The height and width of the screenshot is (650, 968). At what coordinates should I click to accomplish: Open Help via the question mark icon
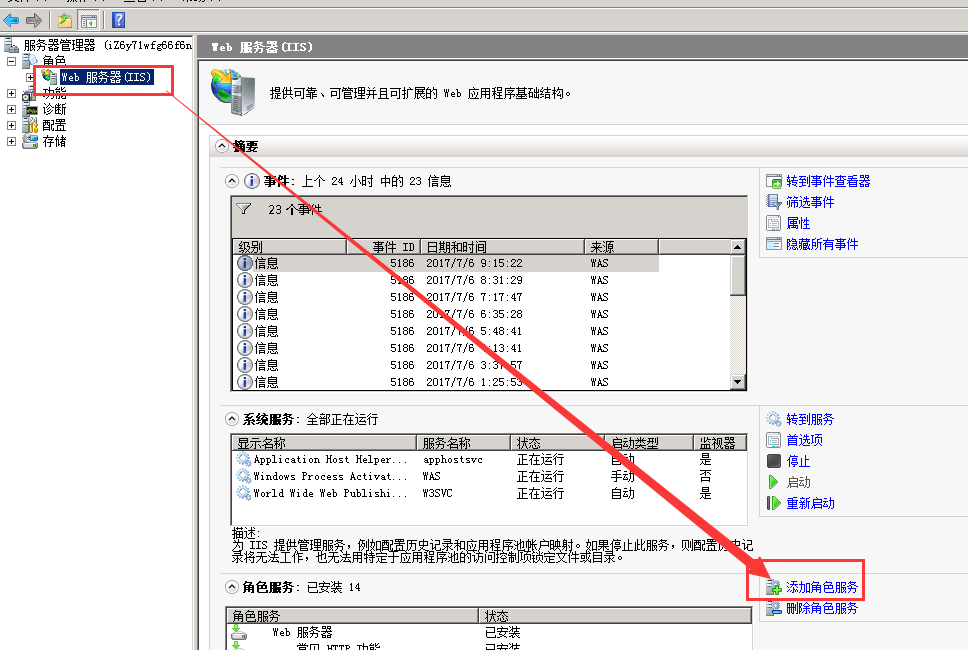click(x=119, y=20)
